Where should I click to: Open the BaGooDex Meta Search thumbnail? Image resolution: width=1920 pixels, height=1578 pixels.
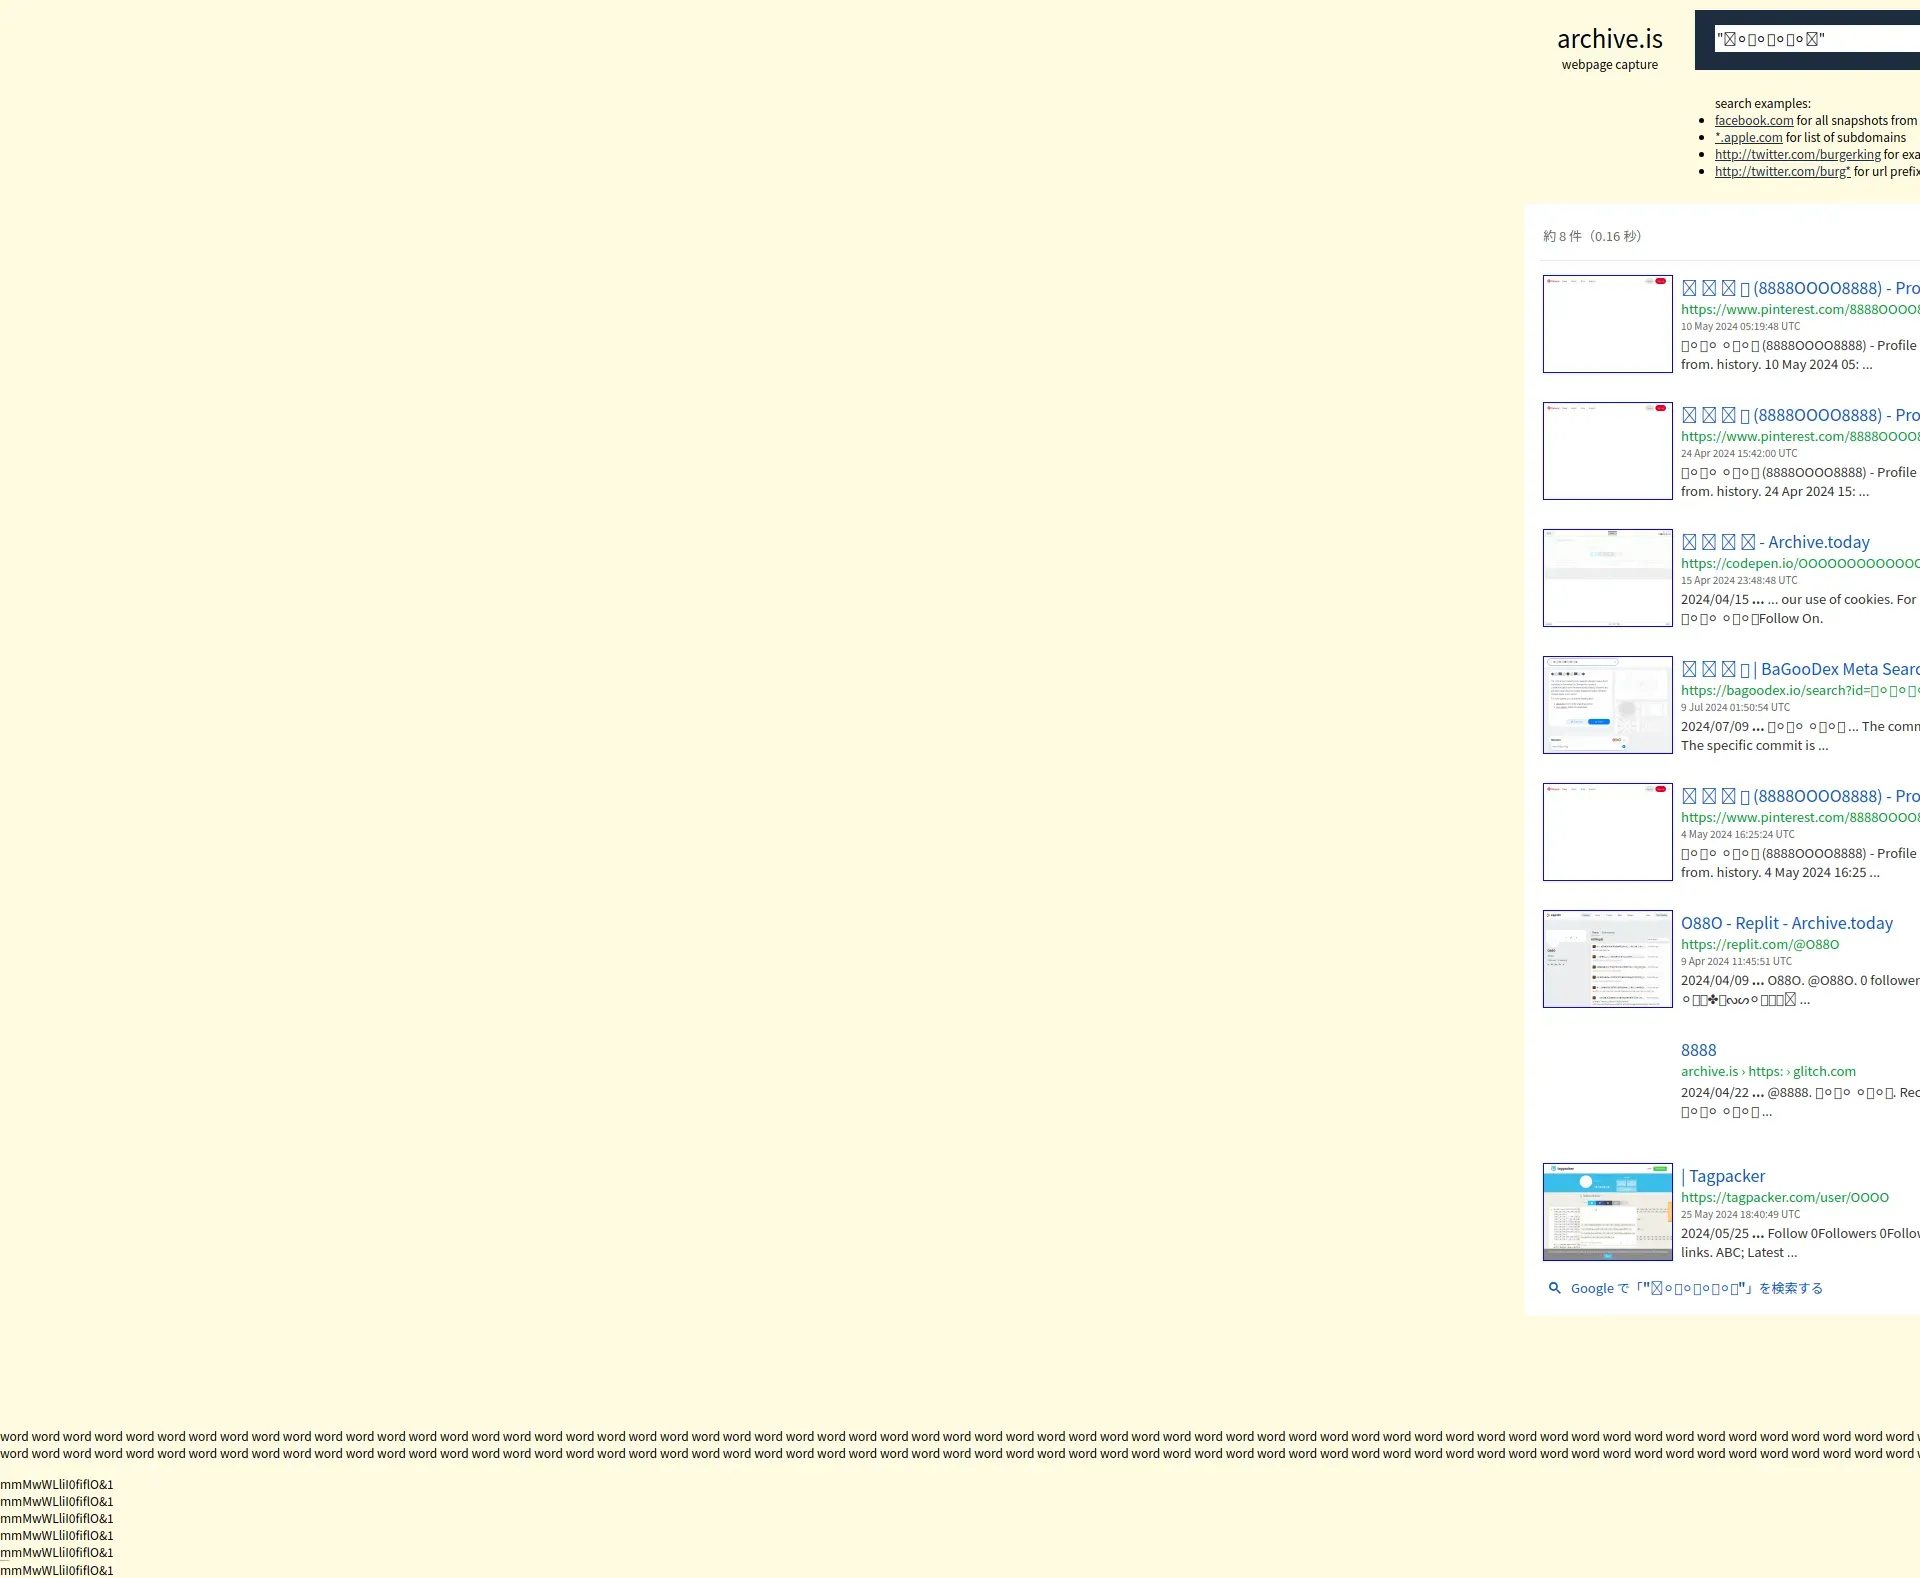pyautogui.click(x=1607, y=705)
